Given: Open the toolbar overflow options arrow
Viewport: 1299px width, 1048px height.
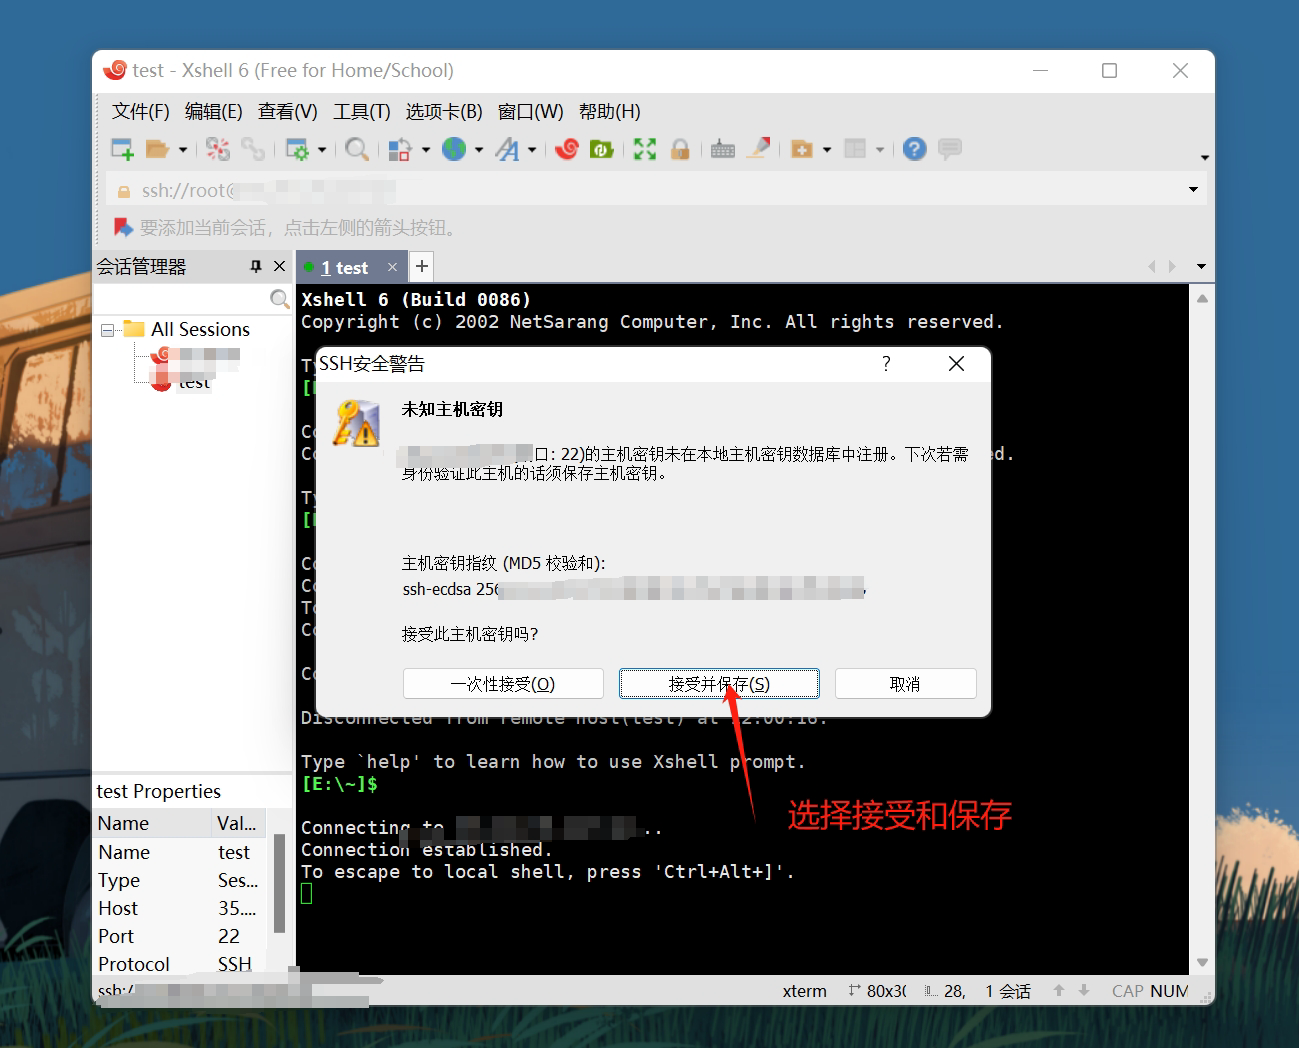Looking at the screenshot, I should click(1205, 157).
